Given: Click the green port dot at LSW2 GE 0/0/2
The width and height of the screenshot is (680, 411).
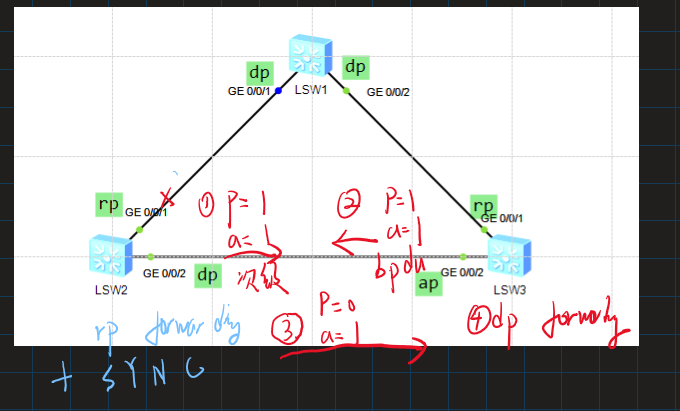Looking at the screenshot, I should coord(150,257).
